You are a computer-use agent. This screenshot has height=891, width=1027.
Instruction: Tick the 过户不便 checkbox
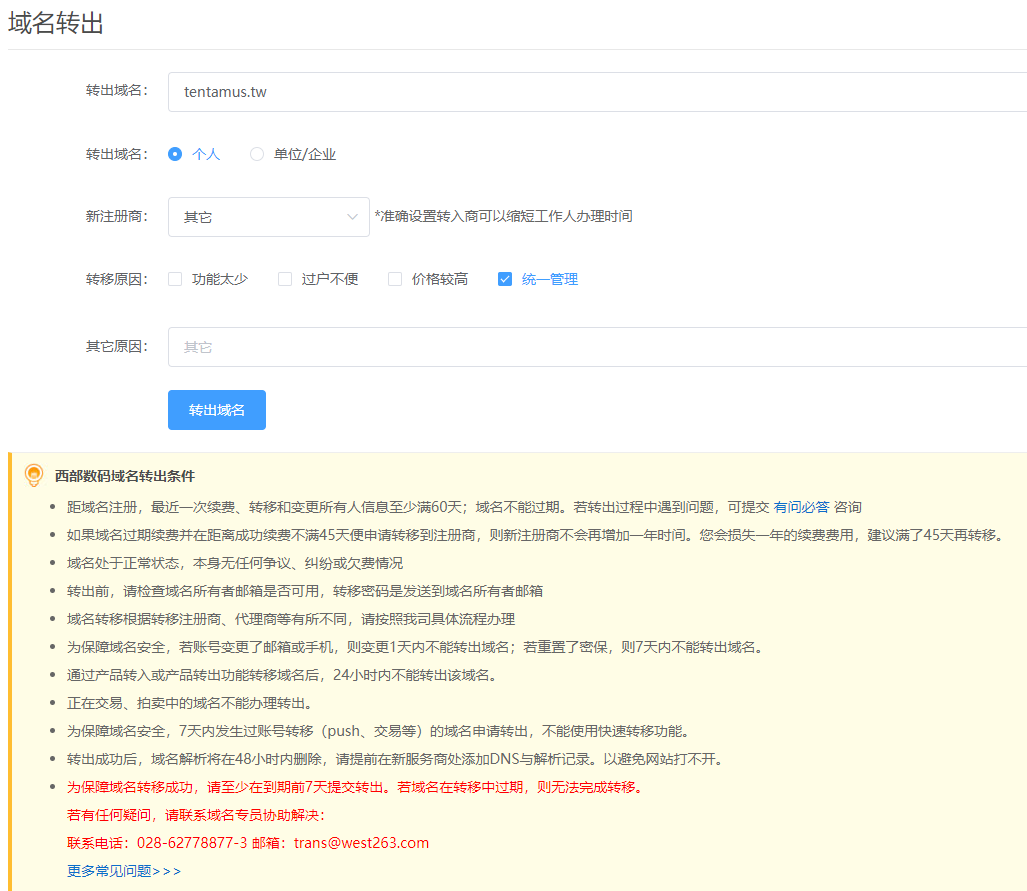[x=285, y=279]
